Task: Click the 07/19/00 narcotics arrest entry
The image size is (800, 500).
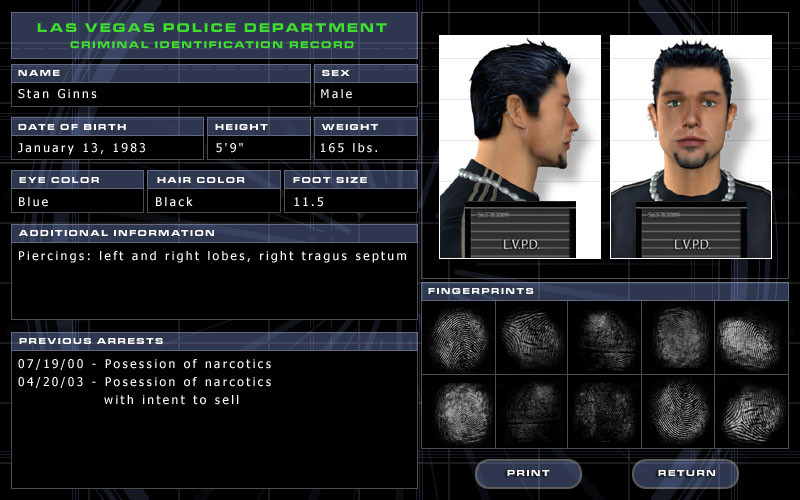Action: coord(145,364)
